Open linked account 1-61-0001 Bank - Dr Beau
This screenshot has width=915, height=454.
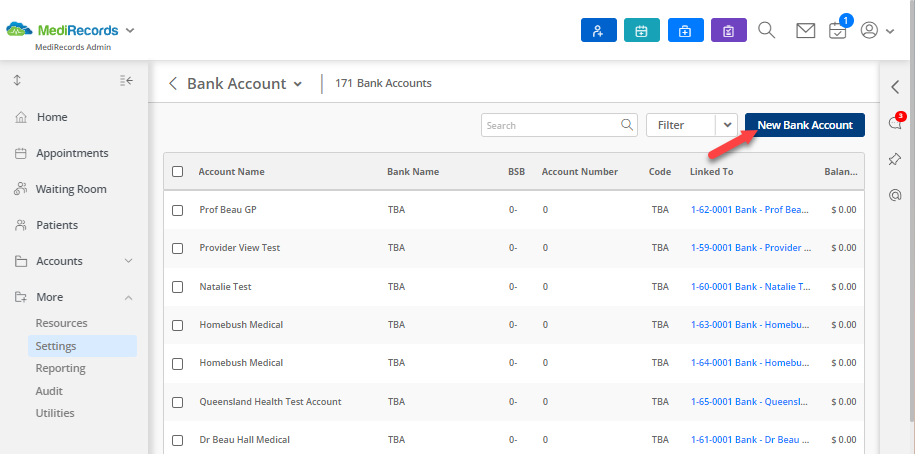(x=751, y=439)
